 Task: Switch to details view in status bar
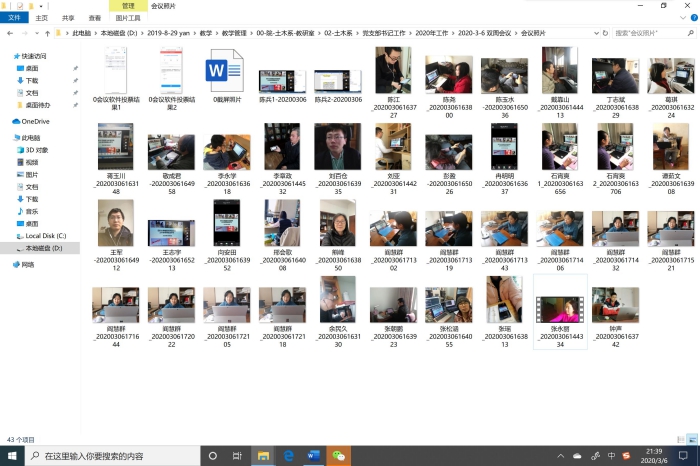(682, 439)
